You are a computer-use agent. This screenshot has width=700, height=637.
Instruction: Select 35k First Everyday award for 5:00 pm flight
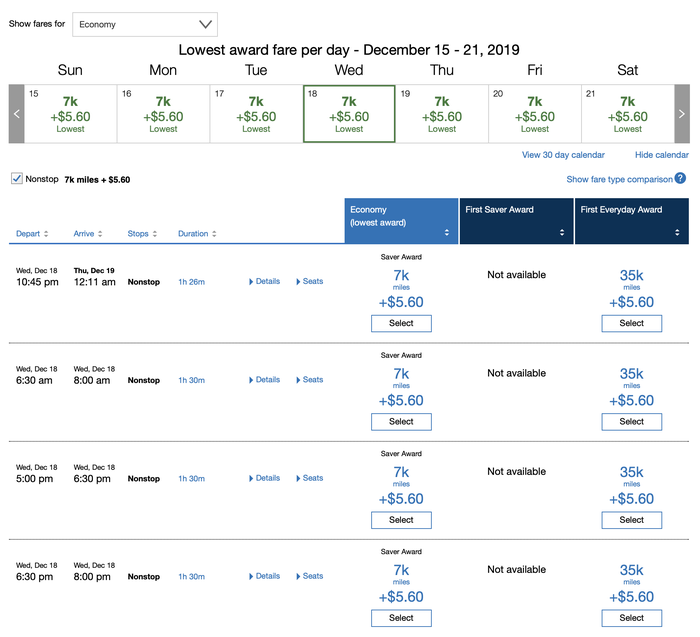(632, 520)
